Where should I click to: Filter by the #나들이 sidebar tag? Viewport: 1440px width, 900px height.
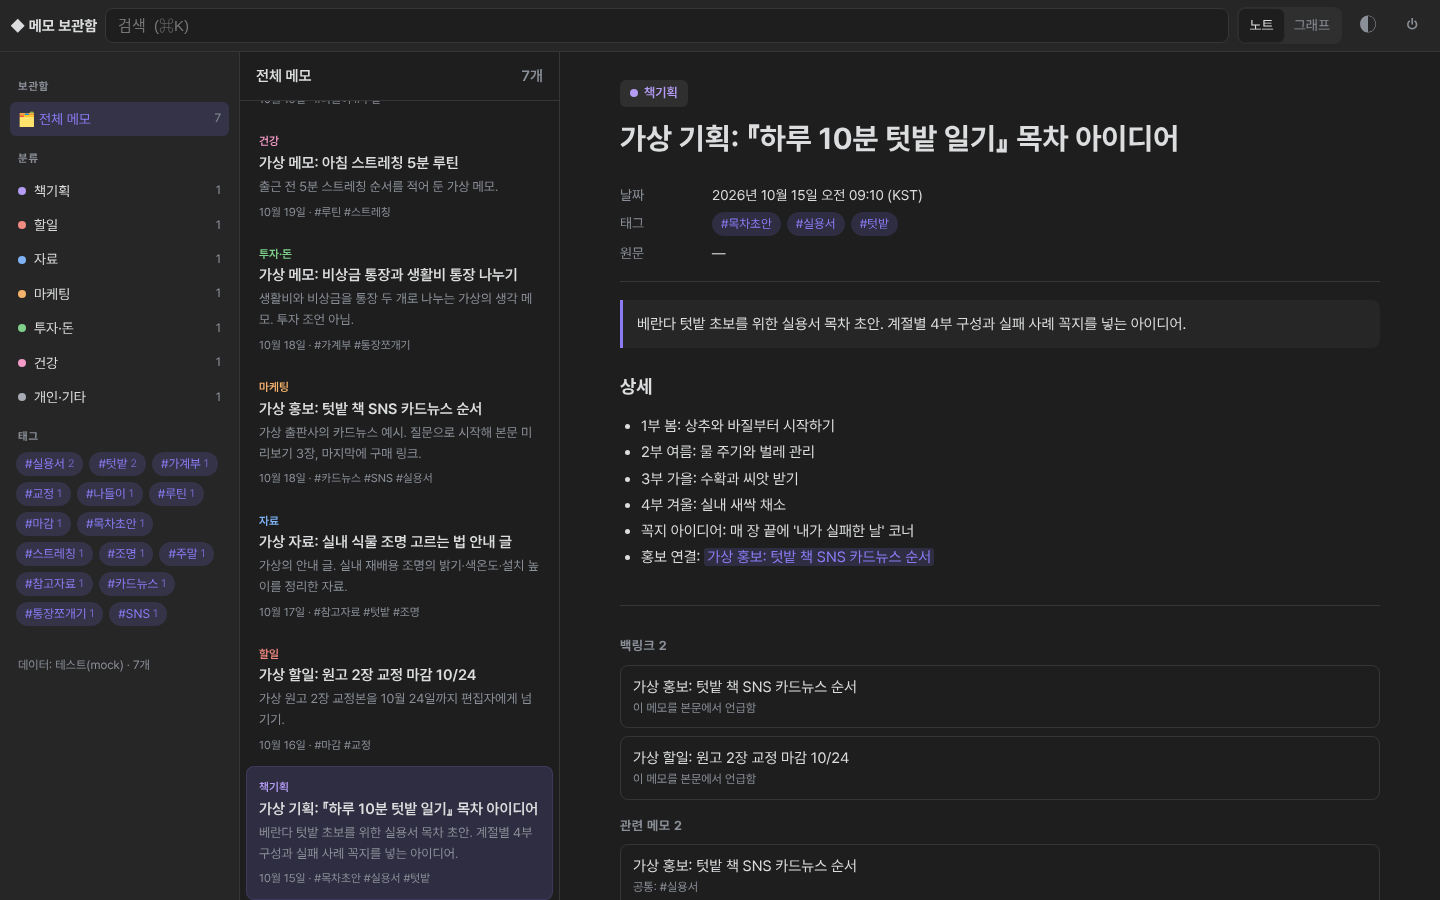point(110,494)
